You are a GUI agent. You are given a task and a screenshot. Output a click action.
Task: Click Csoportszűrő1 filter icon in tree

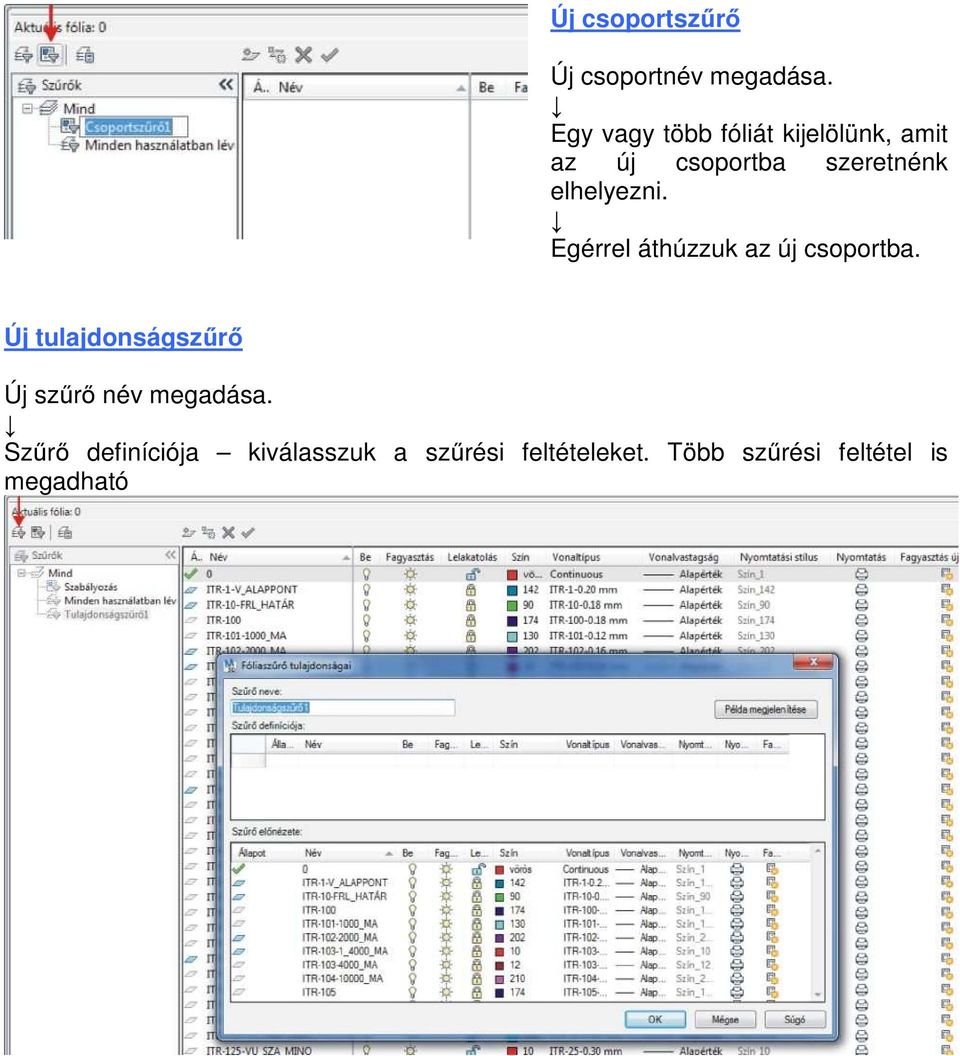[69, 126]
